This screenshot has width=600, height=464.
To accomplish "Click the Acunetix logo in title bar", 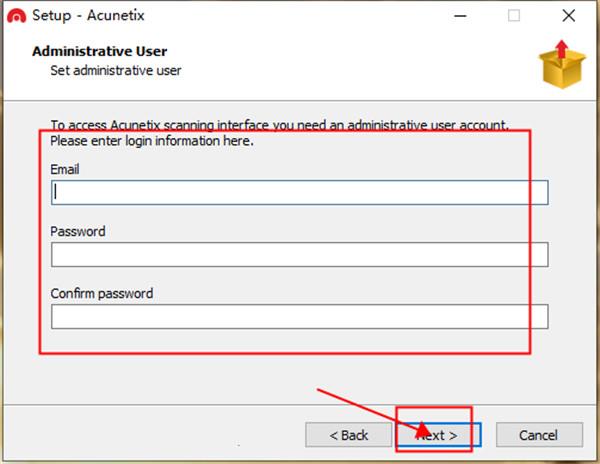I will coord(16,16).
